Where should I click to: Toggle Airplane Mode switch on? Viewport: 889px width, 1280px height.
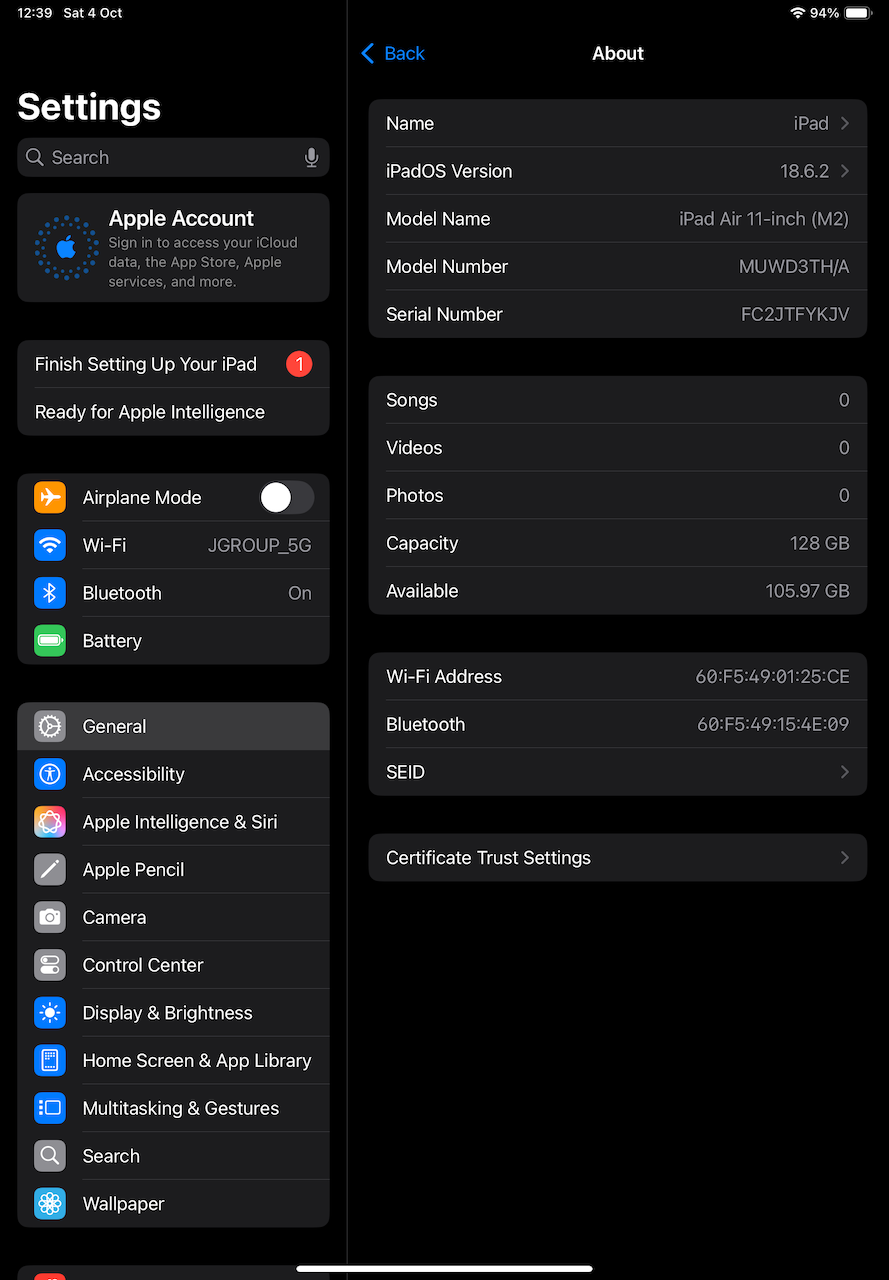286,497
